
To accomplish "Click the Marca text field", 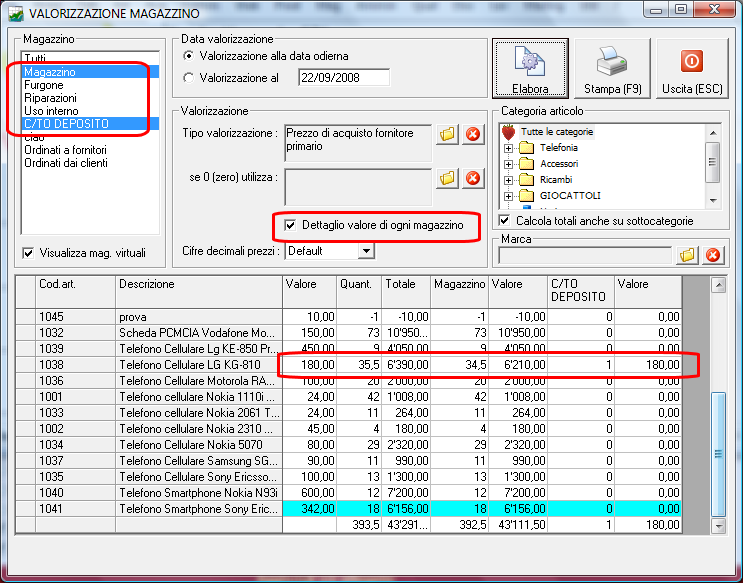I will pos(585,255).
